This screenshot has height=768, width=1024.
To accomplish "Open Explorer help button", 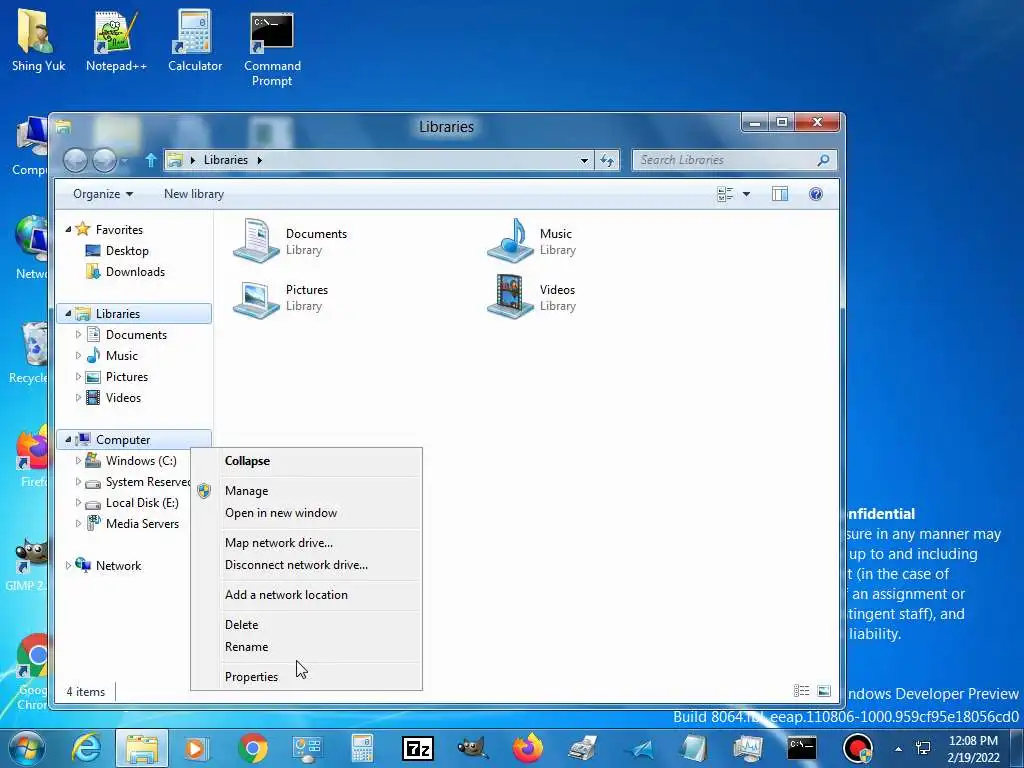I will pos(816,194).
